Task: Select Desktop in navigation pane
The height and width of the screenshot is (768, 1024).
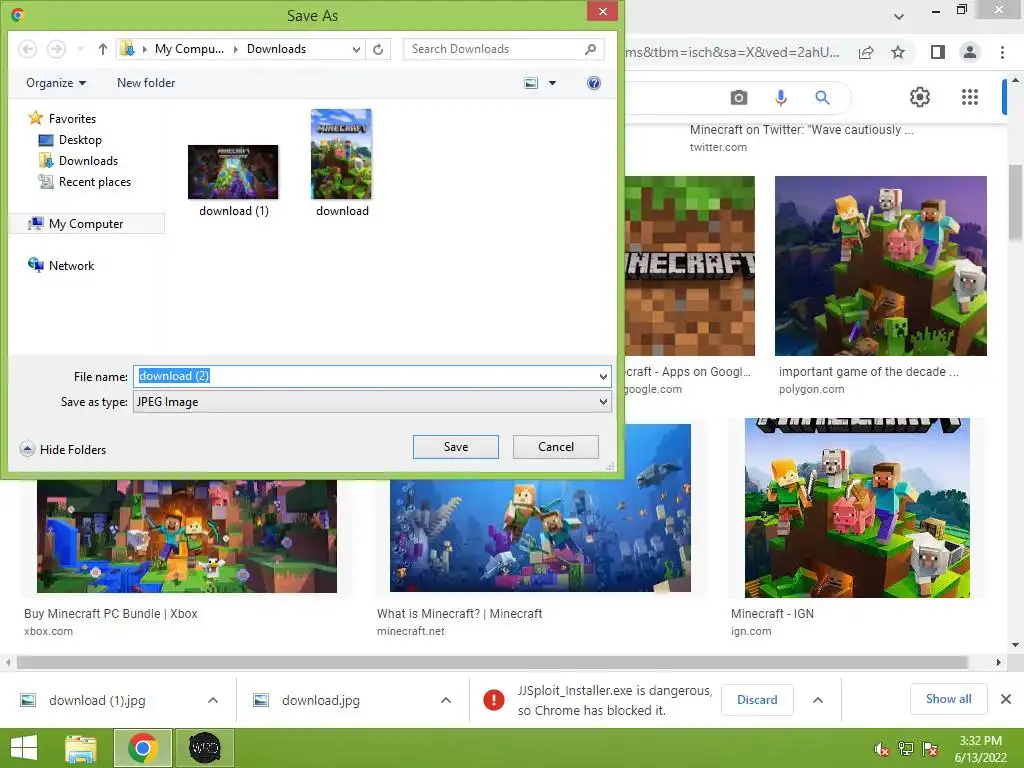Action: (x=70, y=140)
